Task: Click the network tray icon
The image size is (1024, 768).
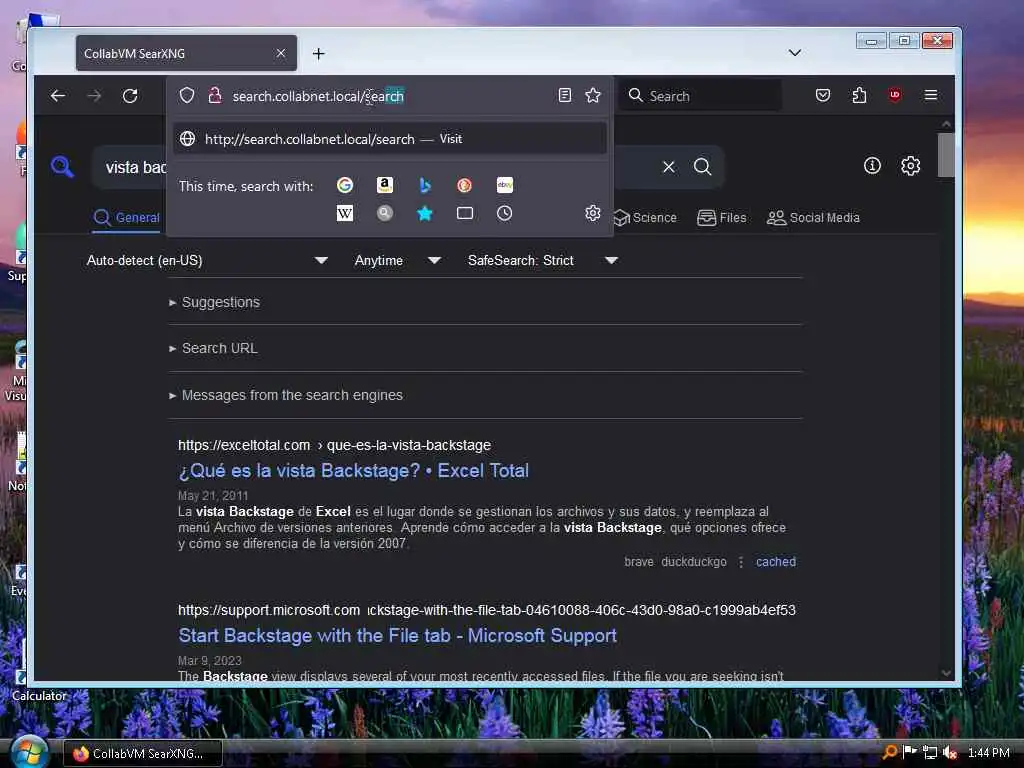Action: pyautogui.click(x=930, y=753)
